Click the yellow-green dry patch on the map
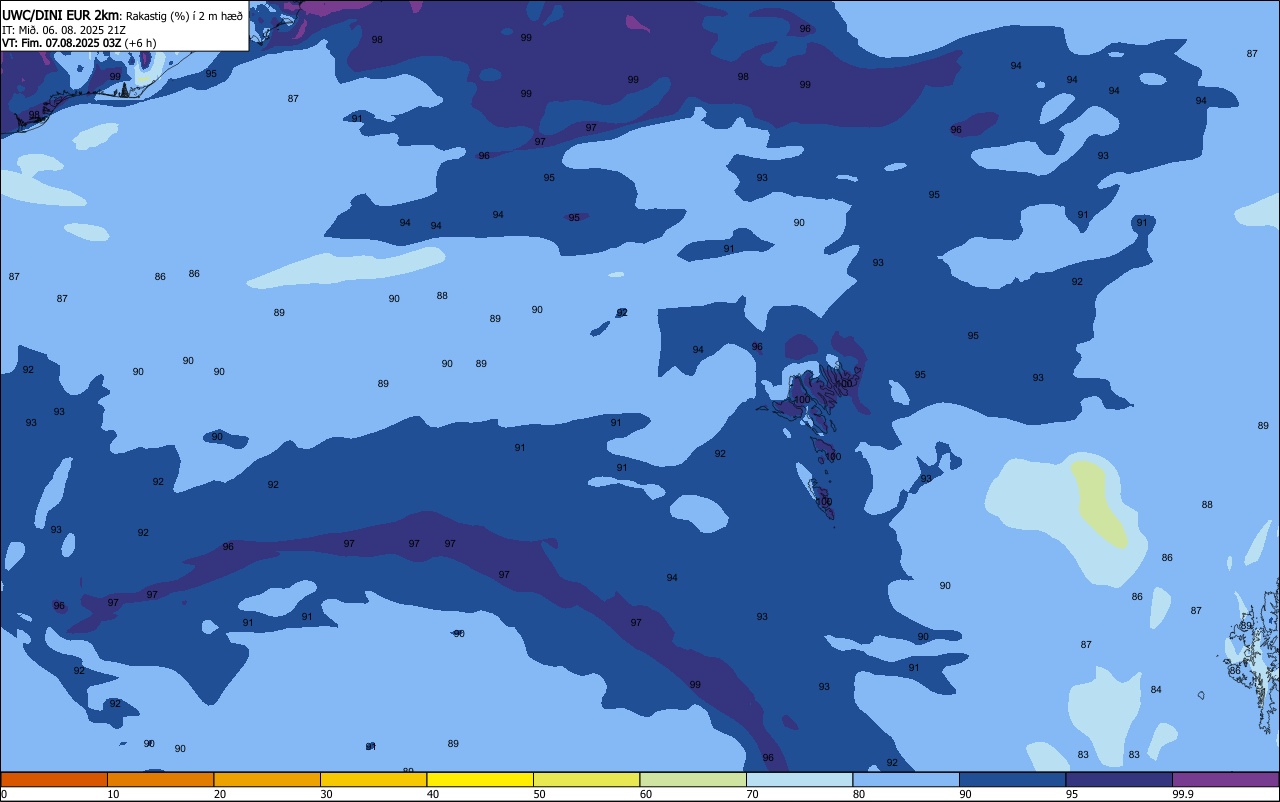1280x802 pixels. pos(1099,503)
